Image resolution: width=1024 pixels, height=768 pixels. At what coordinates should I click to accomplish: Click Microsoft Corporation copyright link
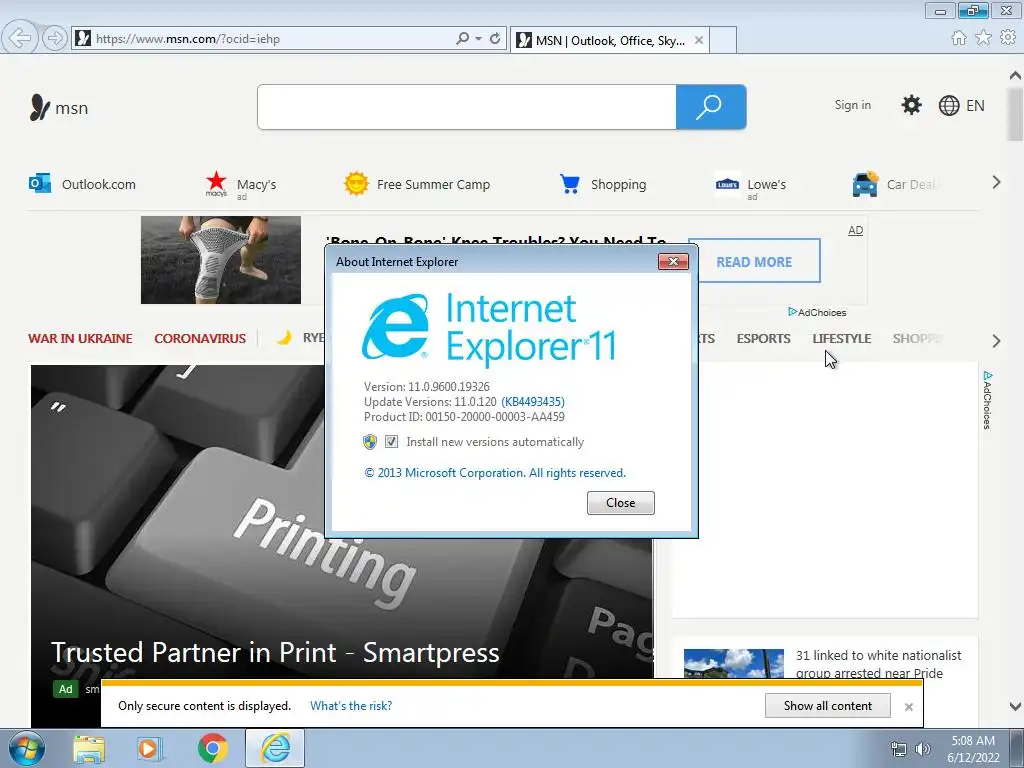pyautogui.click(x=495, y=473)
